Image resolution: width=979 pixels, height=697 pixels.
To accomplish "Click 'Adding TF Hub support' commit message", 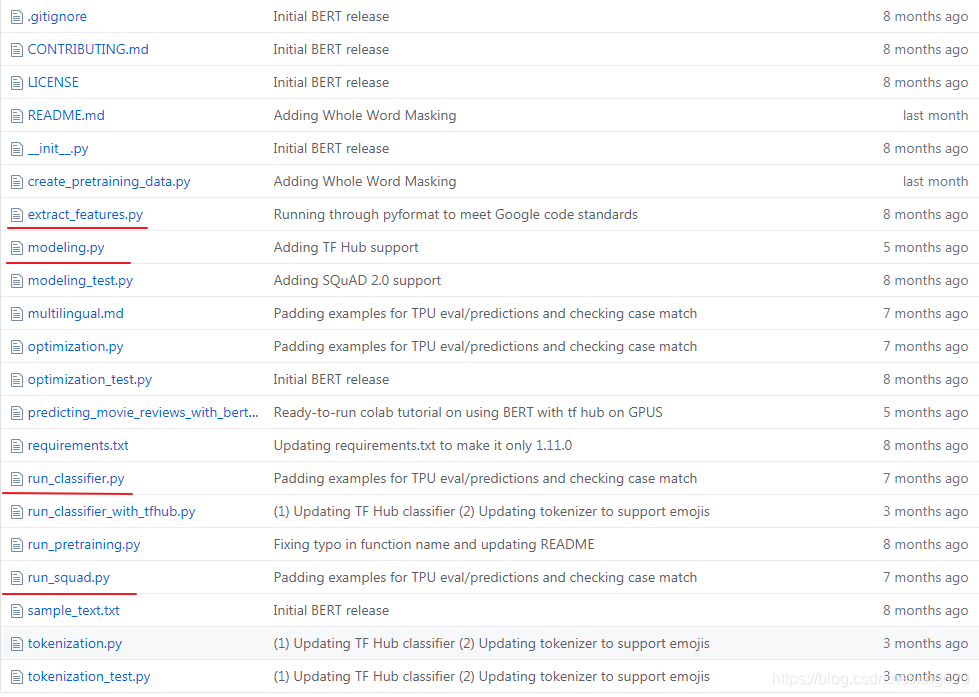I will 346,248.
